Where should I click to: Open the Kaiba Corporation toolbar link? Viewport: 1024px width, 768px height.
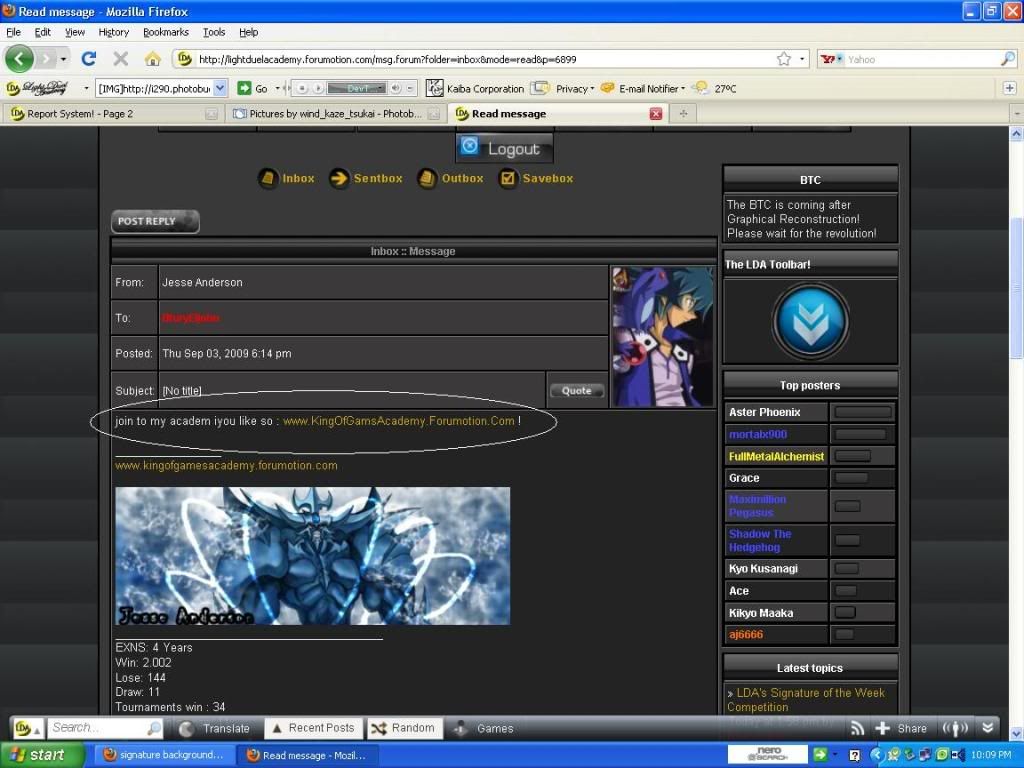click(475, 88)
